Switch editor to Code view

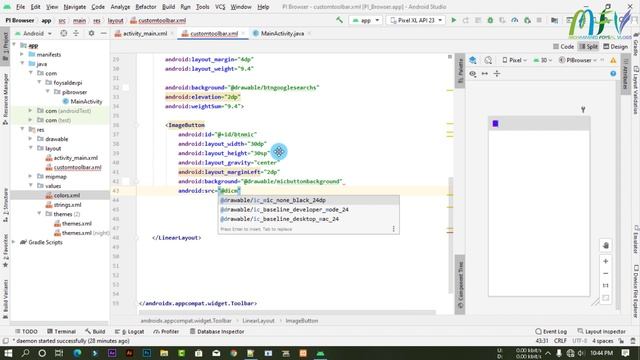(564, 47)
